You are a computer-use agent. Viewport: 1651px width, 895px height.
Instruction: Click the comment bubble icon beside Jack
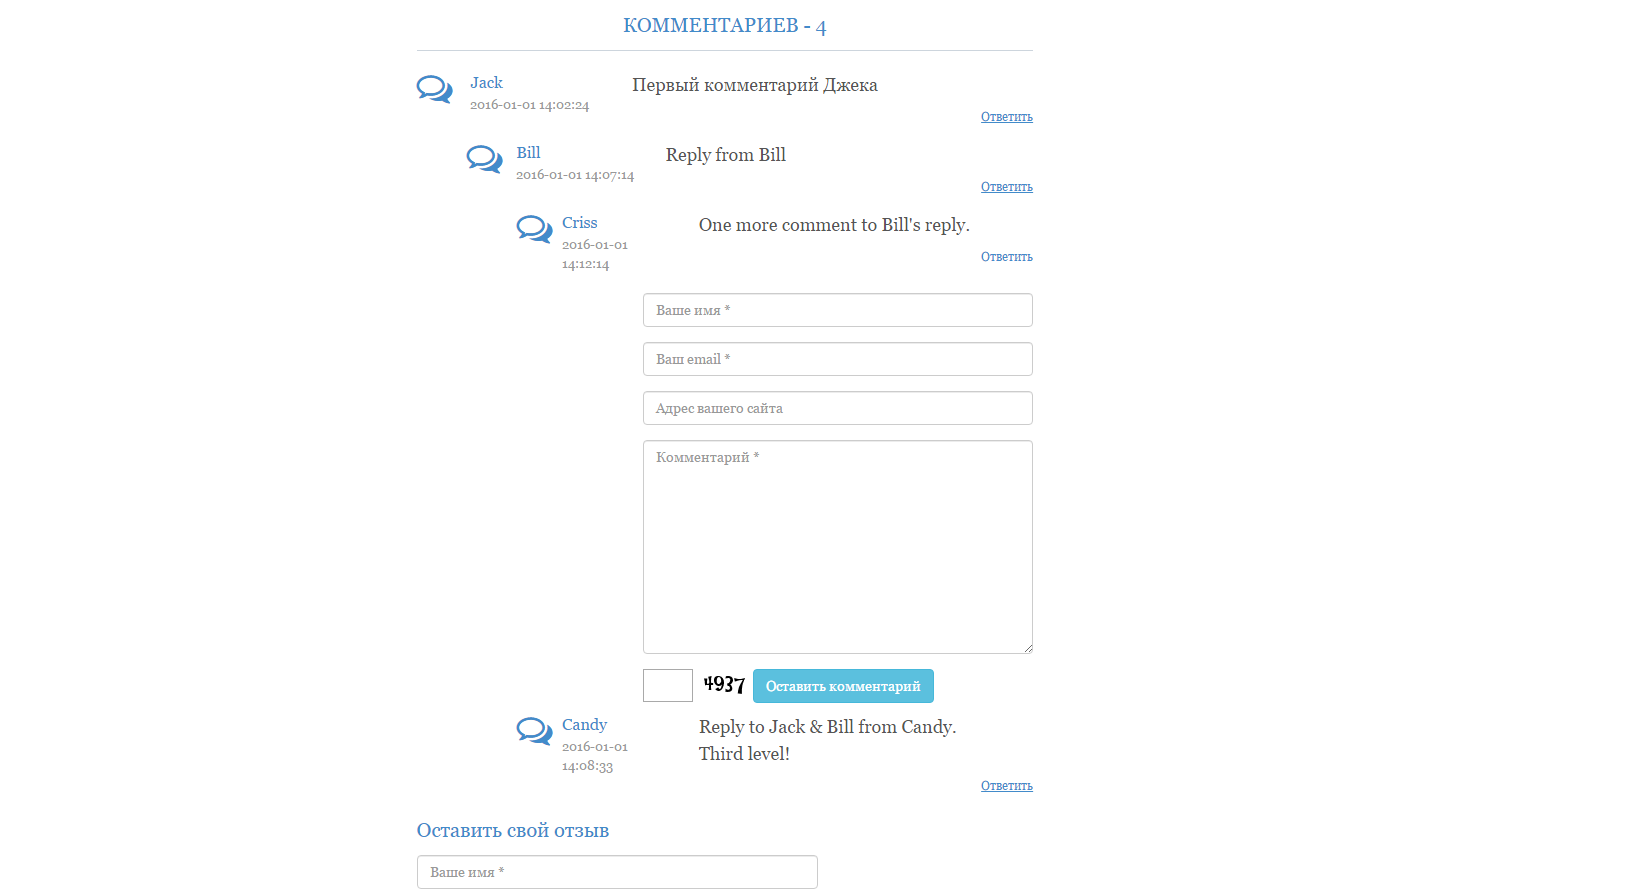pyautogui.click(x=434, y=89)
